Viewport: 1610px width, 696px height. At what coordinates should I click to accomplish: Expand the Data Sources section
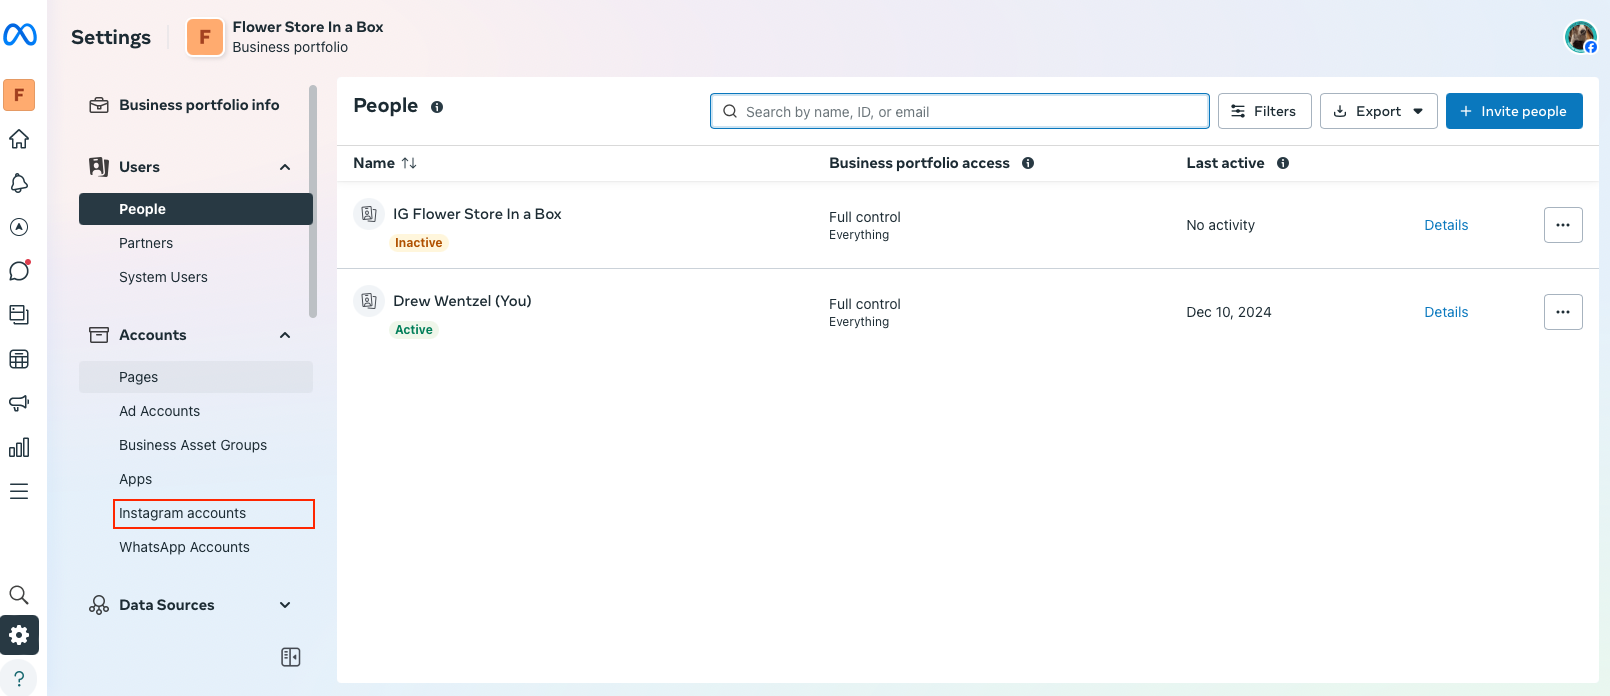(x=285, y=605)
